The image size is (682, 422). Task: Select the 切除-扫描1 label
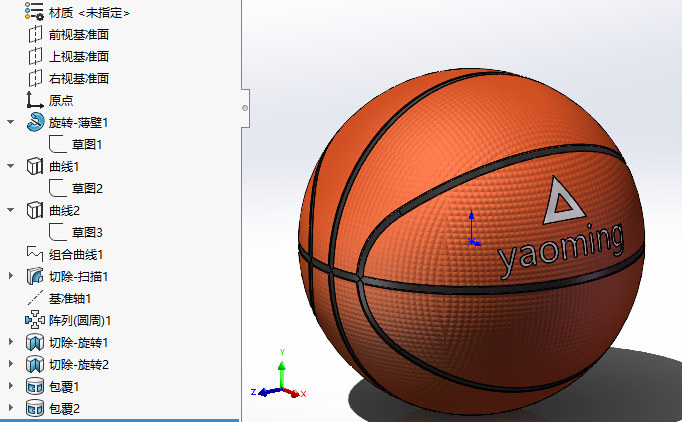click(78, 277)
